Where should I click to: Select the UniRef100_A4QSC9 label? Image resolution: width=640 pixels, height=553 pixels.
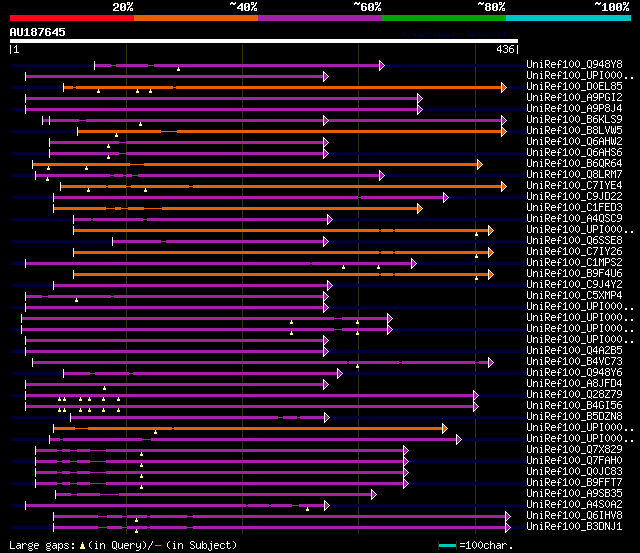574,219
